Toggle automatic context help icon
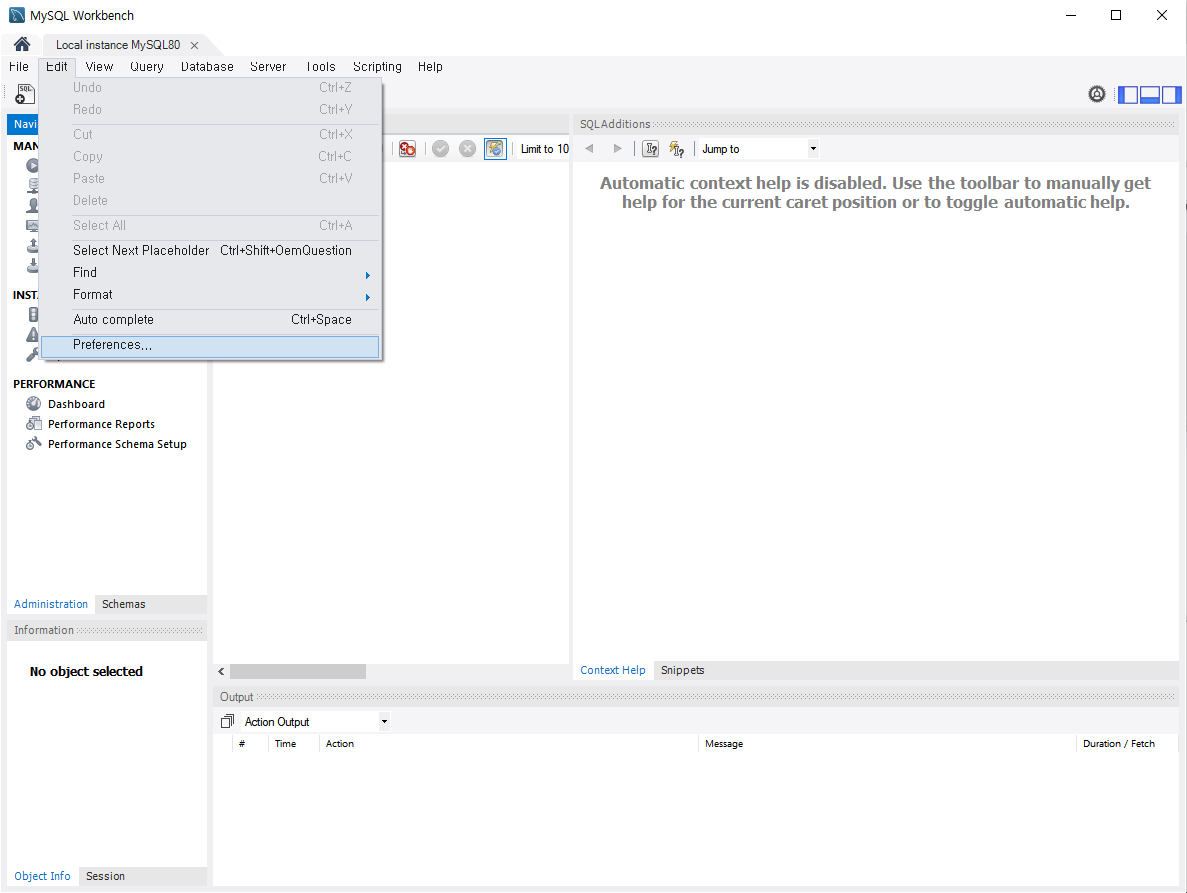 coord(677,149)
